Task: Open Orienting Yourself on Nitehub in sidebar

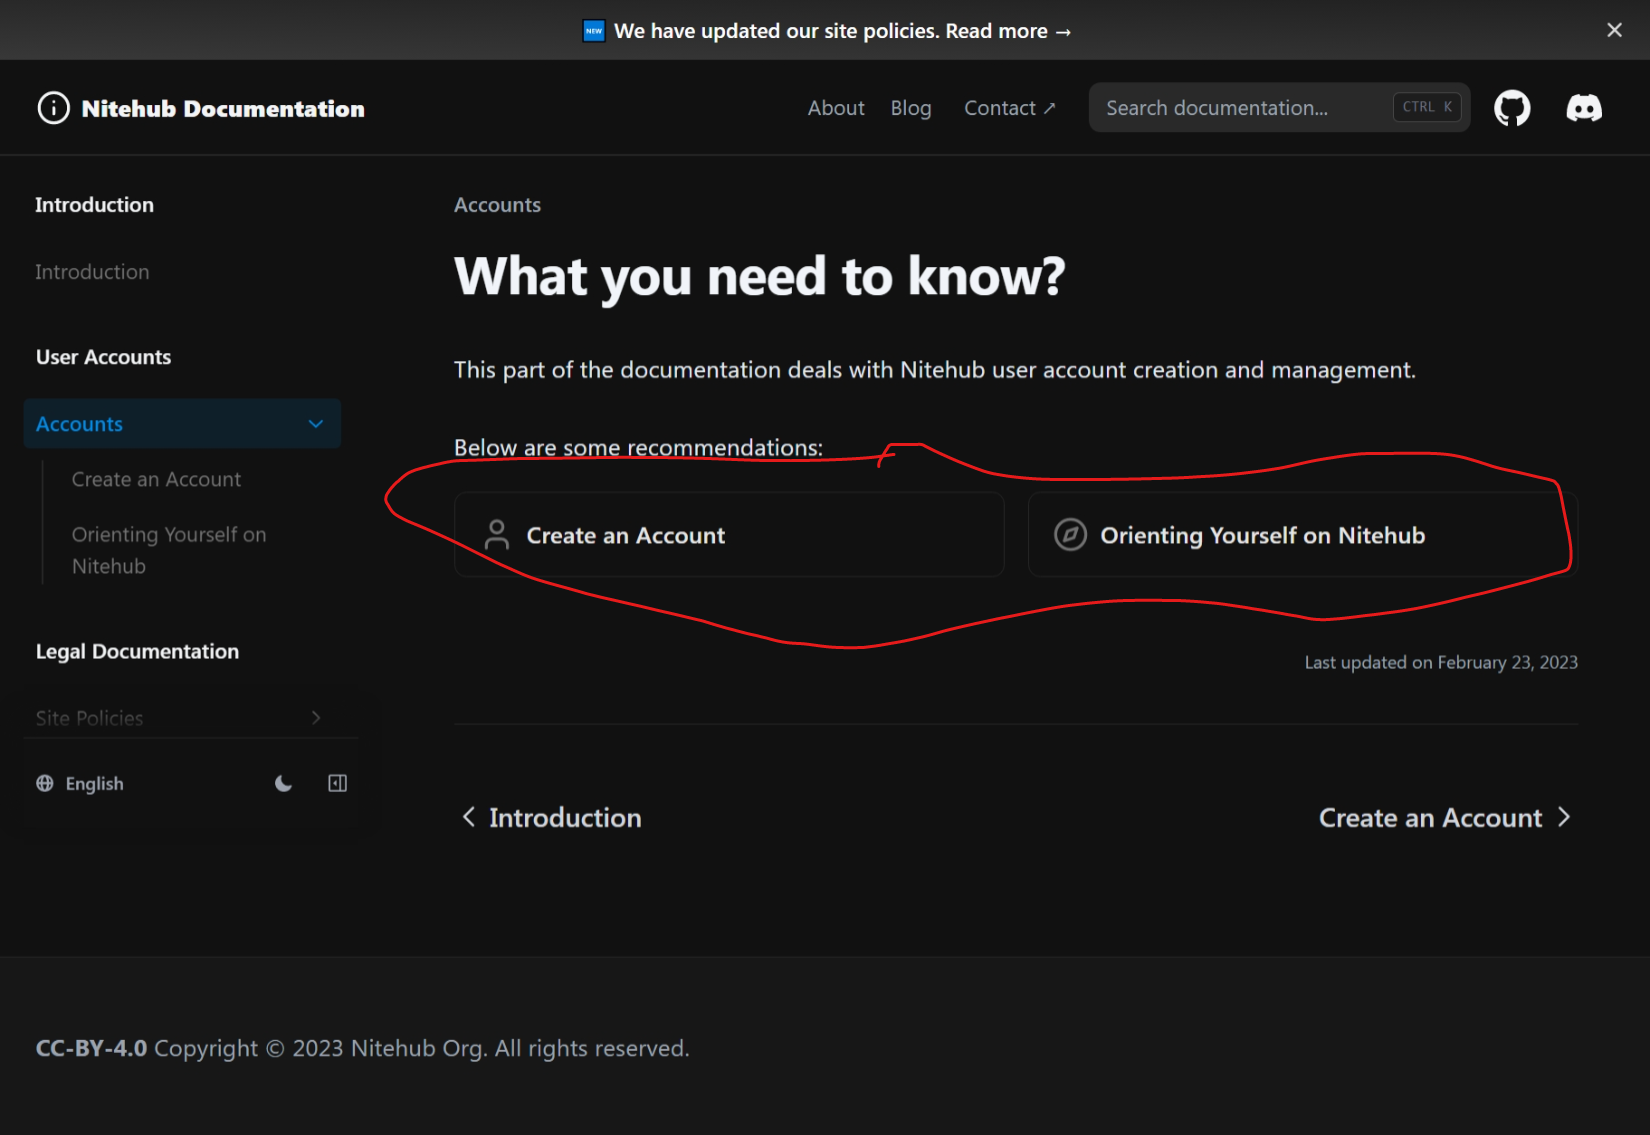Action: pos(169,551)
